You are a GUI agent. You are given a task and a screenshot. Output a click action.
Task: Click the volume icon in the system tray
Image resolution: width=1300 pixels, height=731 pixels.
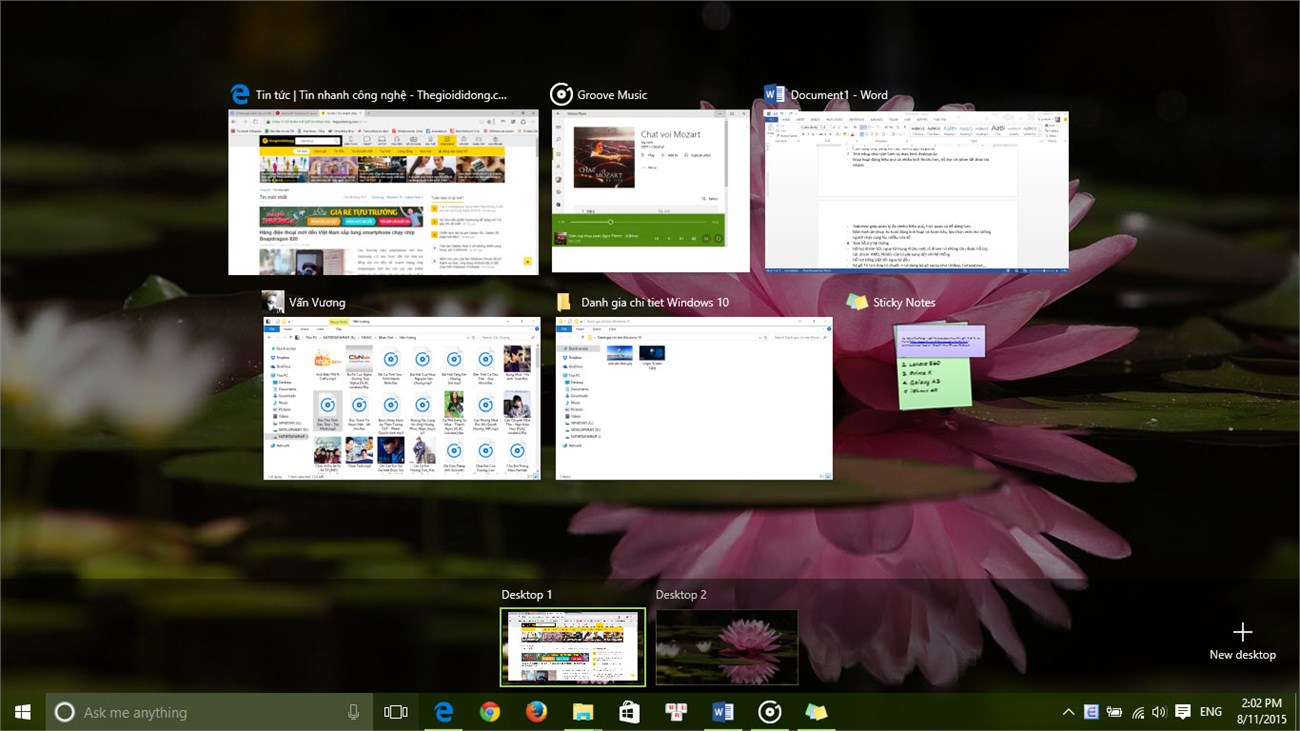1159,712
